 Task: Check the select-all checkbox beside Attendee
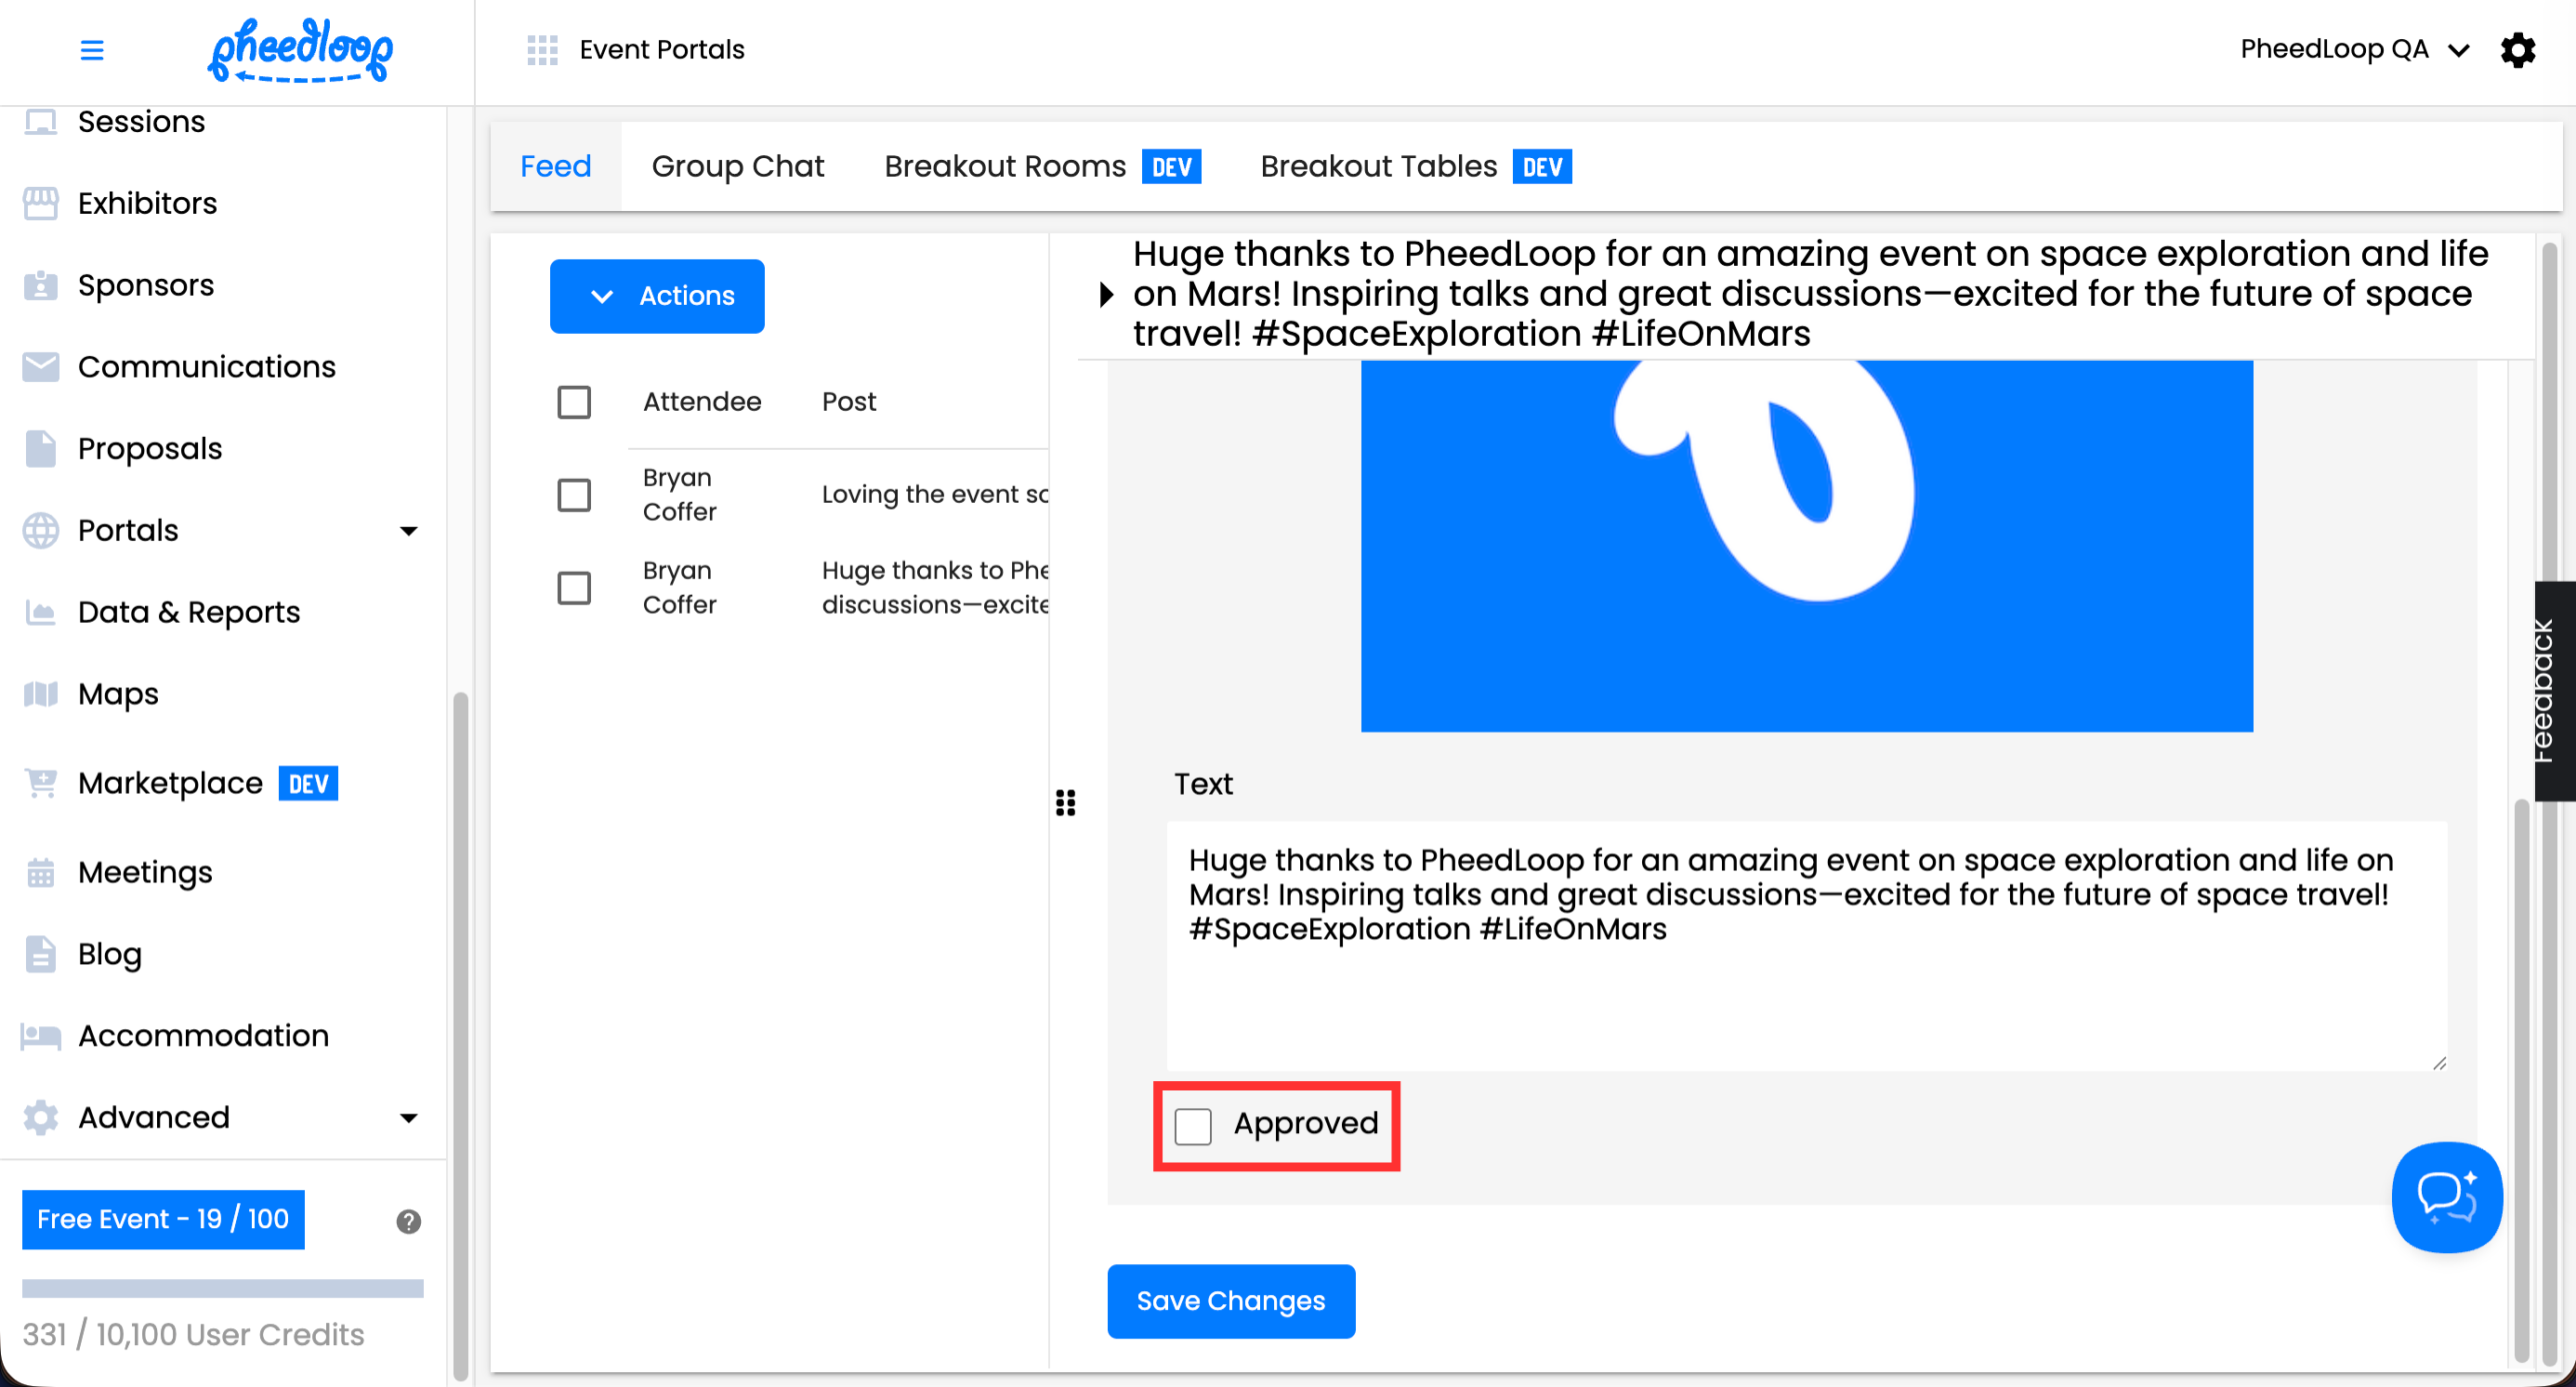[574, 402]
